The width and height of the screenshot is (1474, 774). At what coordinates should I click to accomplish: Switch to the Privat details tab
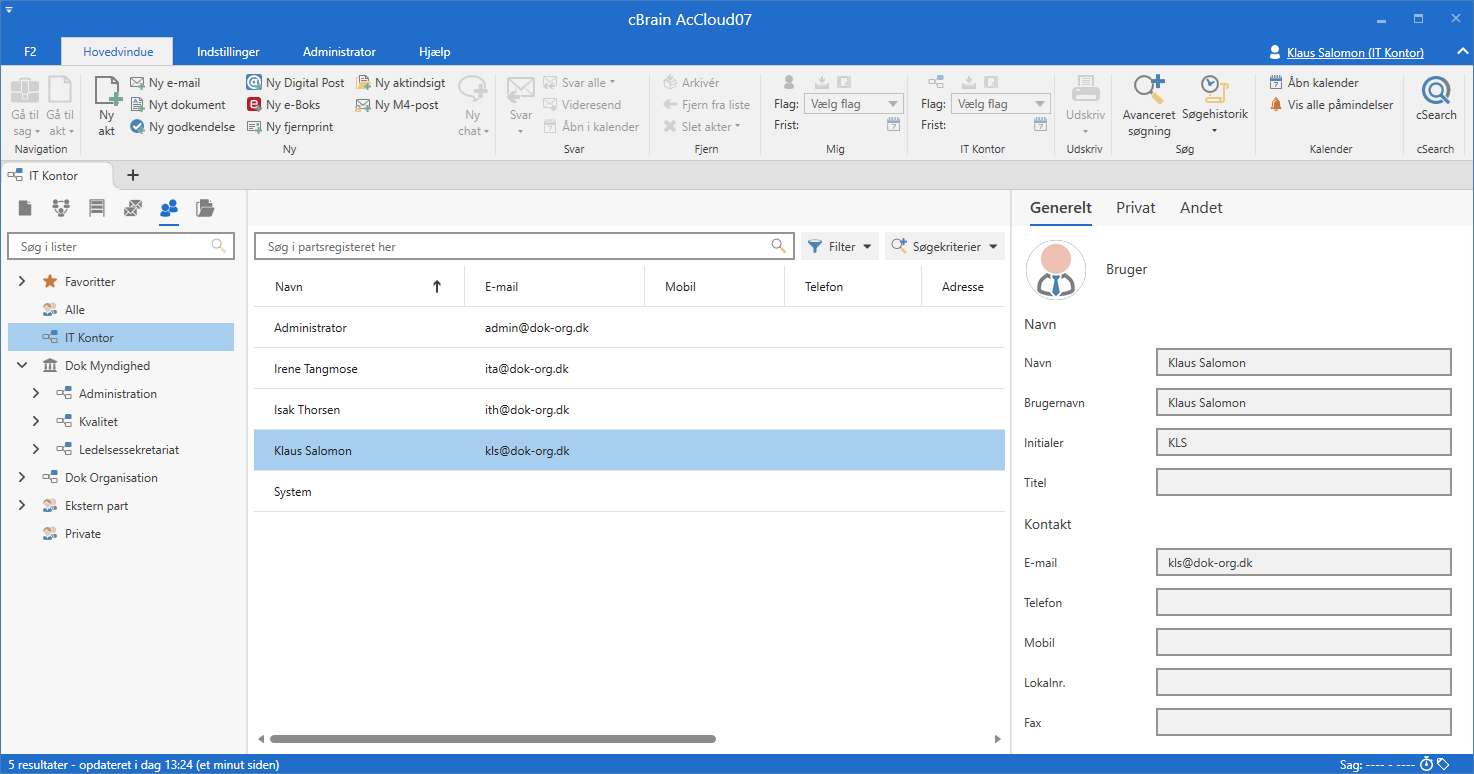click(x=1136, y=208)
